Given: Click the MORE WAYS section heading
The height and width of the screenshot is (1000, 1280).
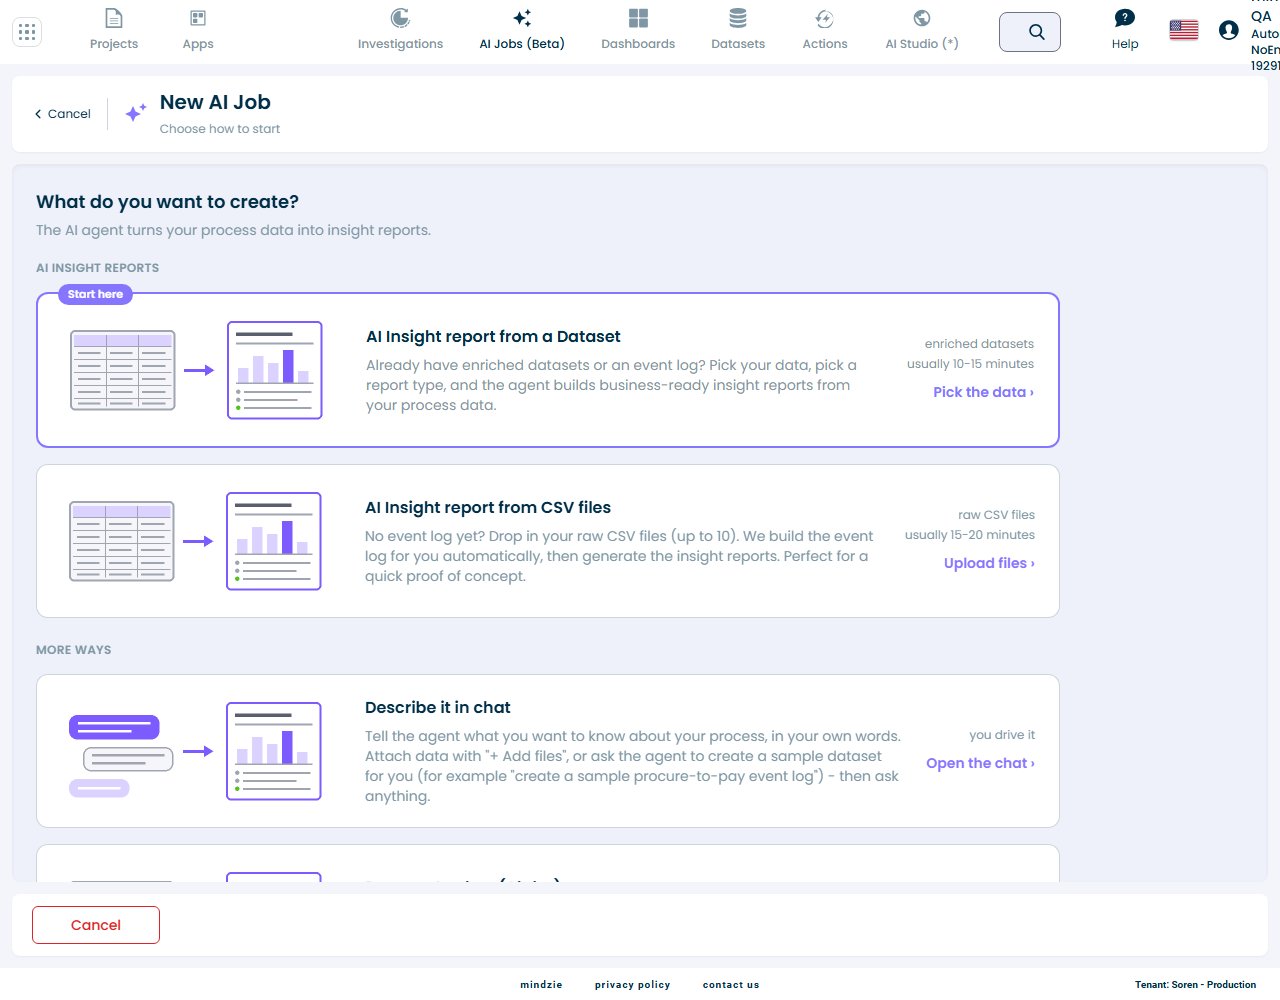Looking at the screenshot, I should pyautogui.click(x=74, y=650).
